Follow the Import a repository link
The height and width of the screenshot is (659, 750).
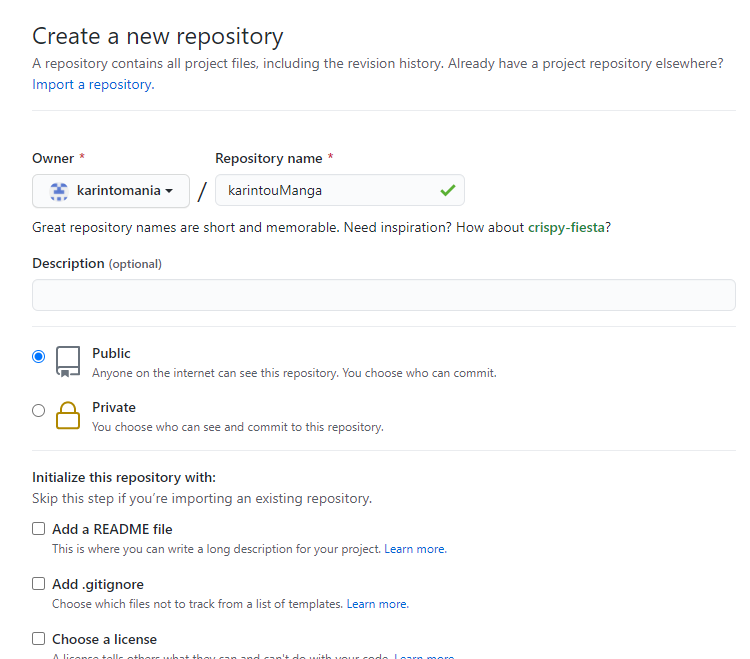[93, 85]
